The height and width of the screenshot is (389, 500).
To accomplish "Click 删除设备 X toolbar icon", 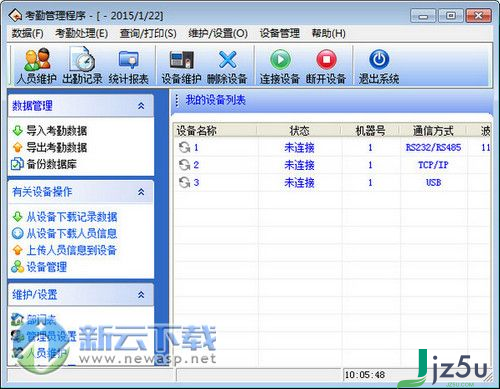I will [227, 60].
